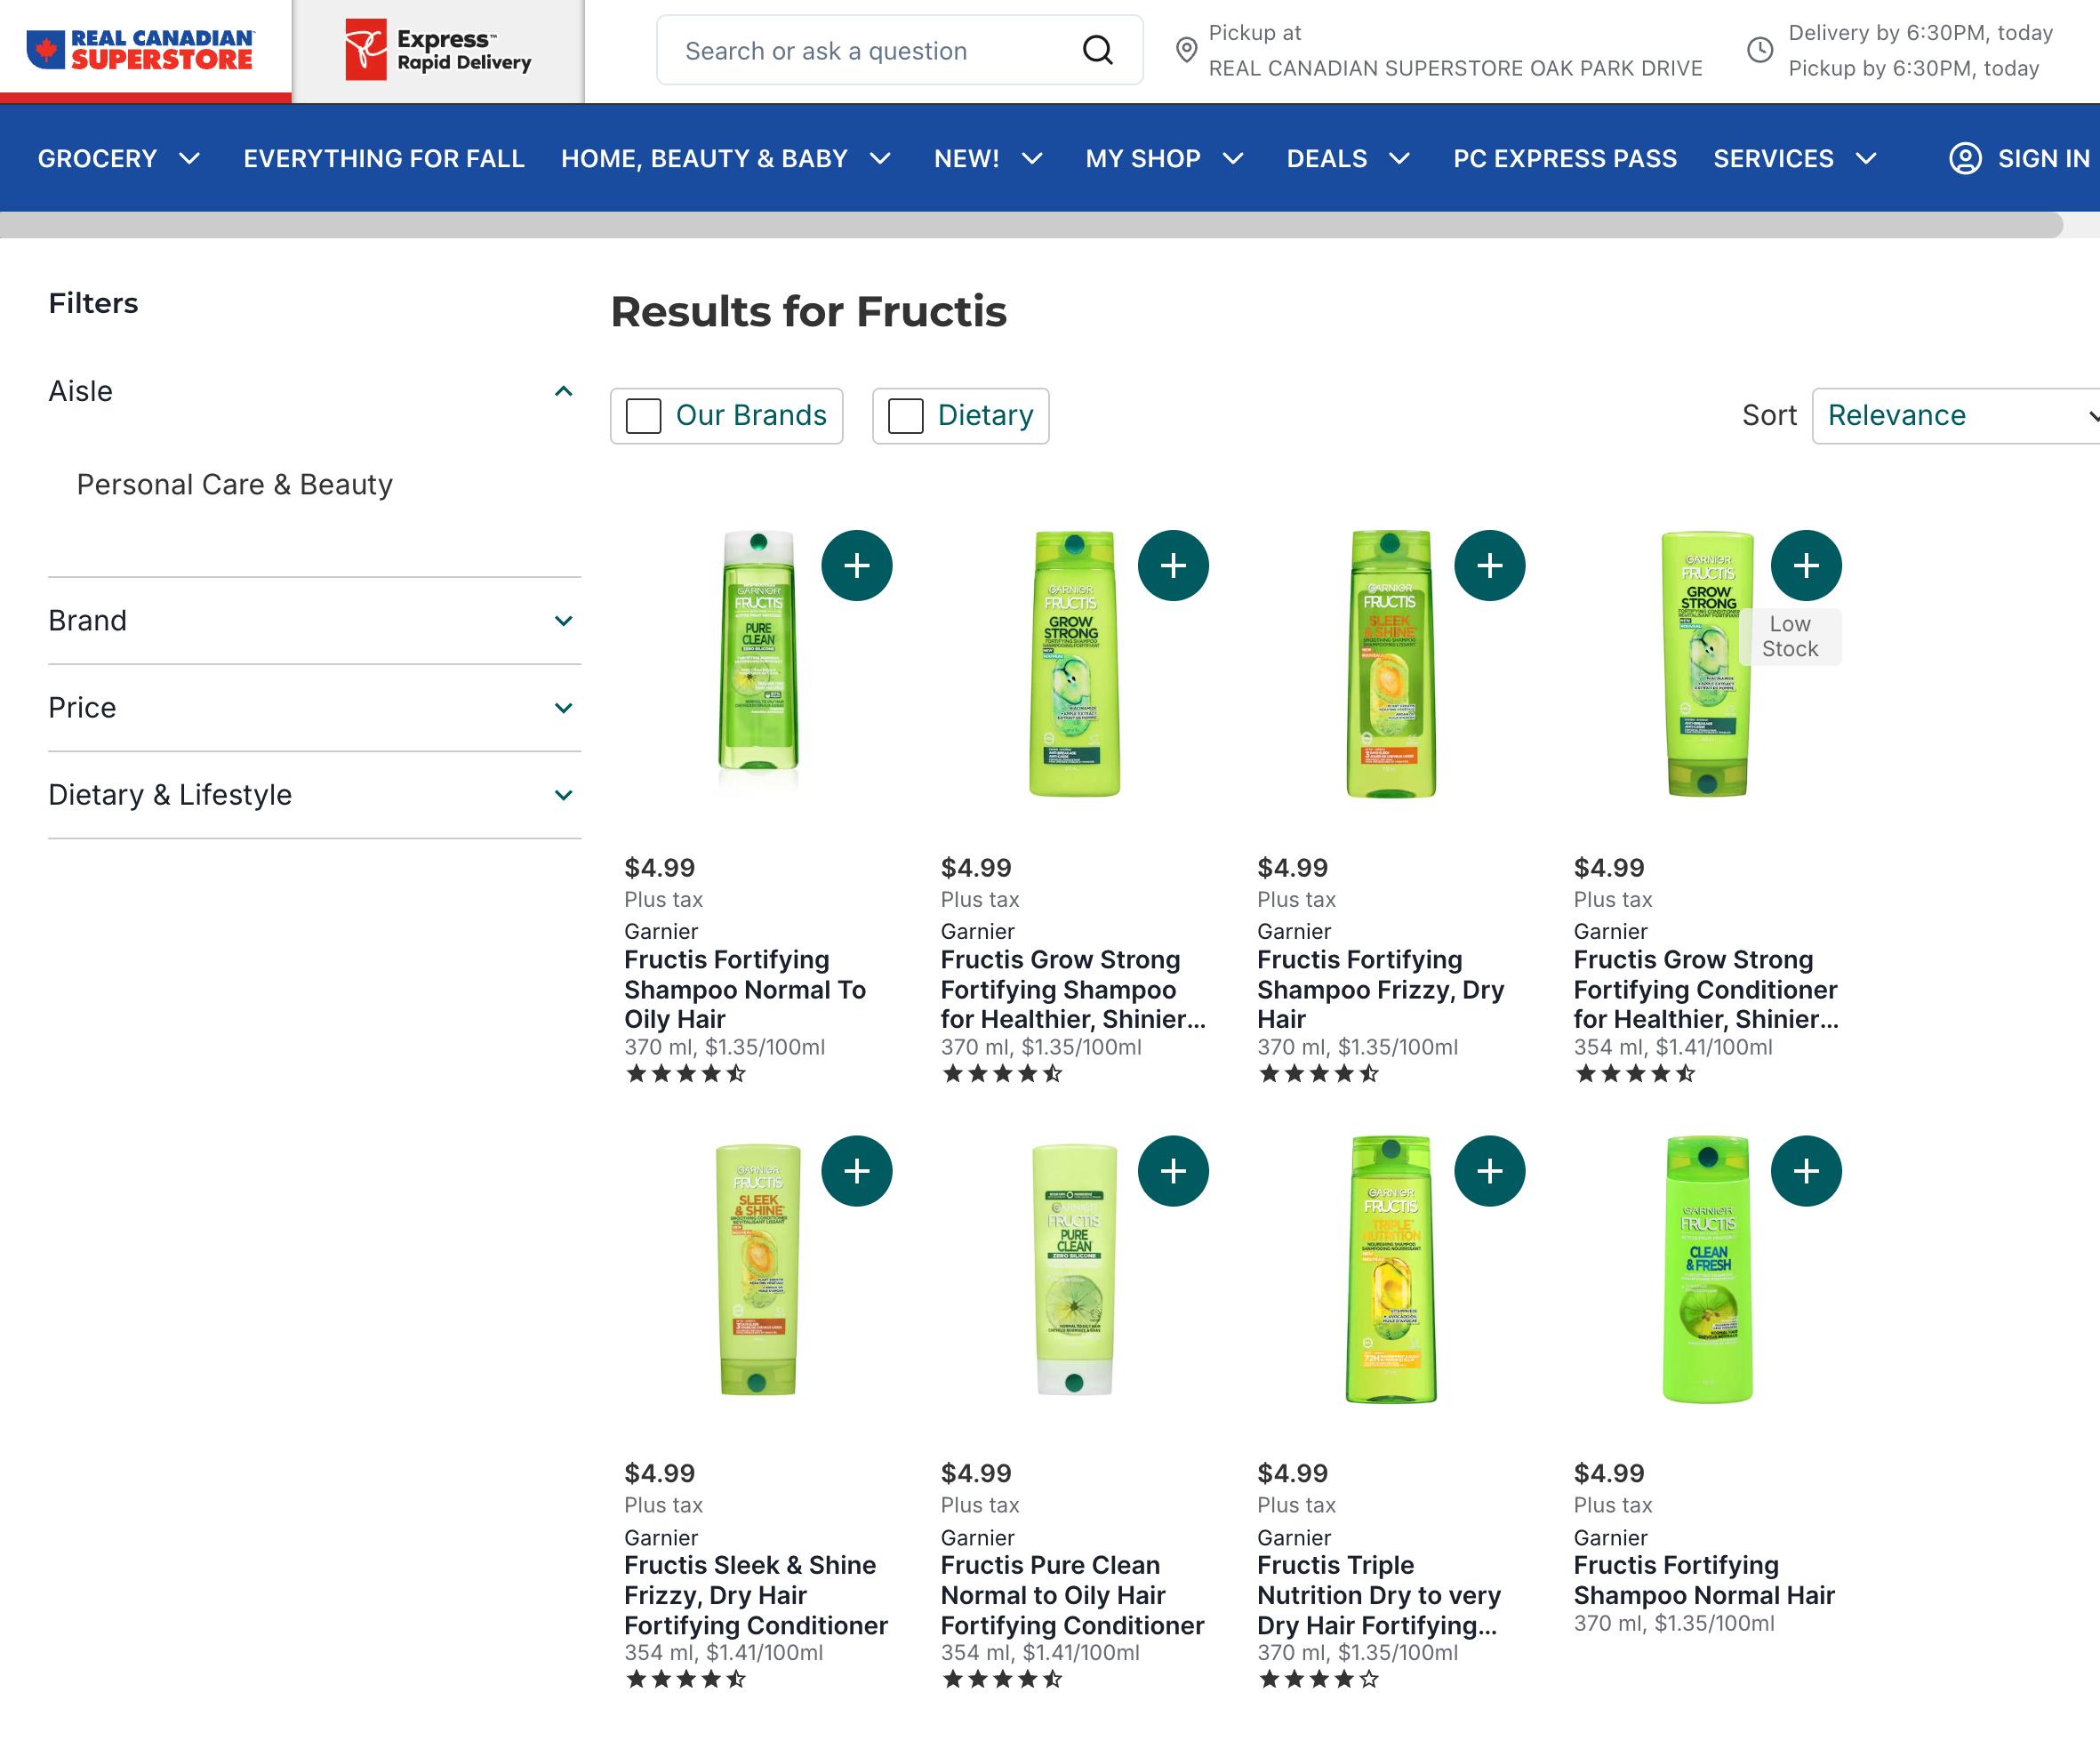
Task: Open Fructis Grow Strong Fortifying Shampoo title
Action: pyautogui.click(x=1073, y=990)
